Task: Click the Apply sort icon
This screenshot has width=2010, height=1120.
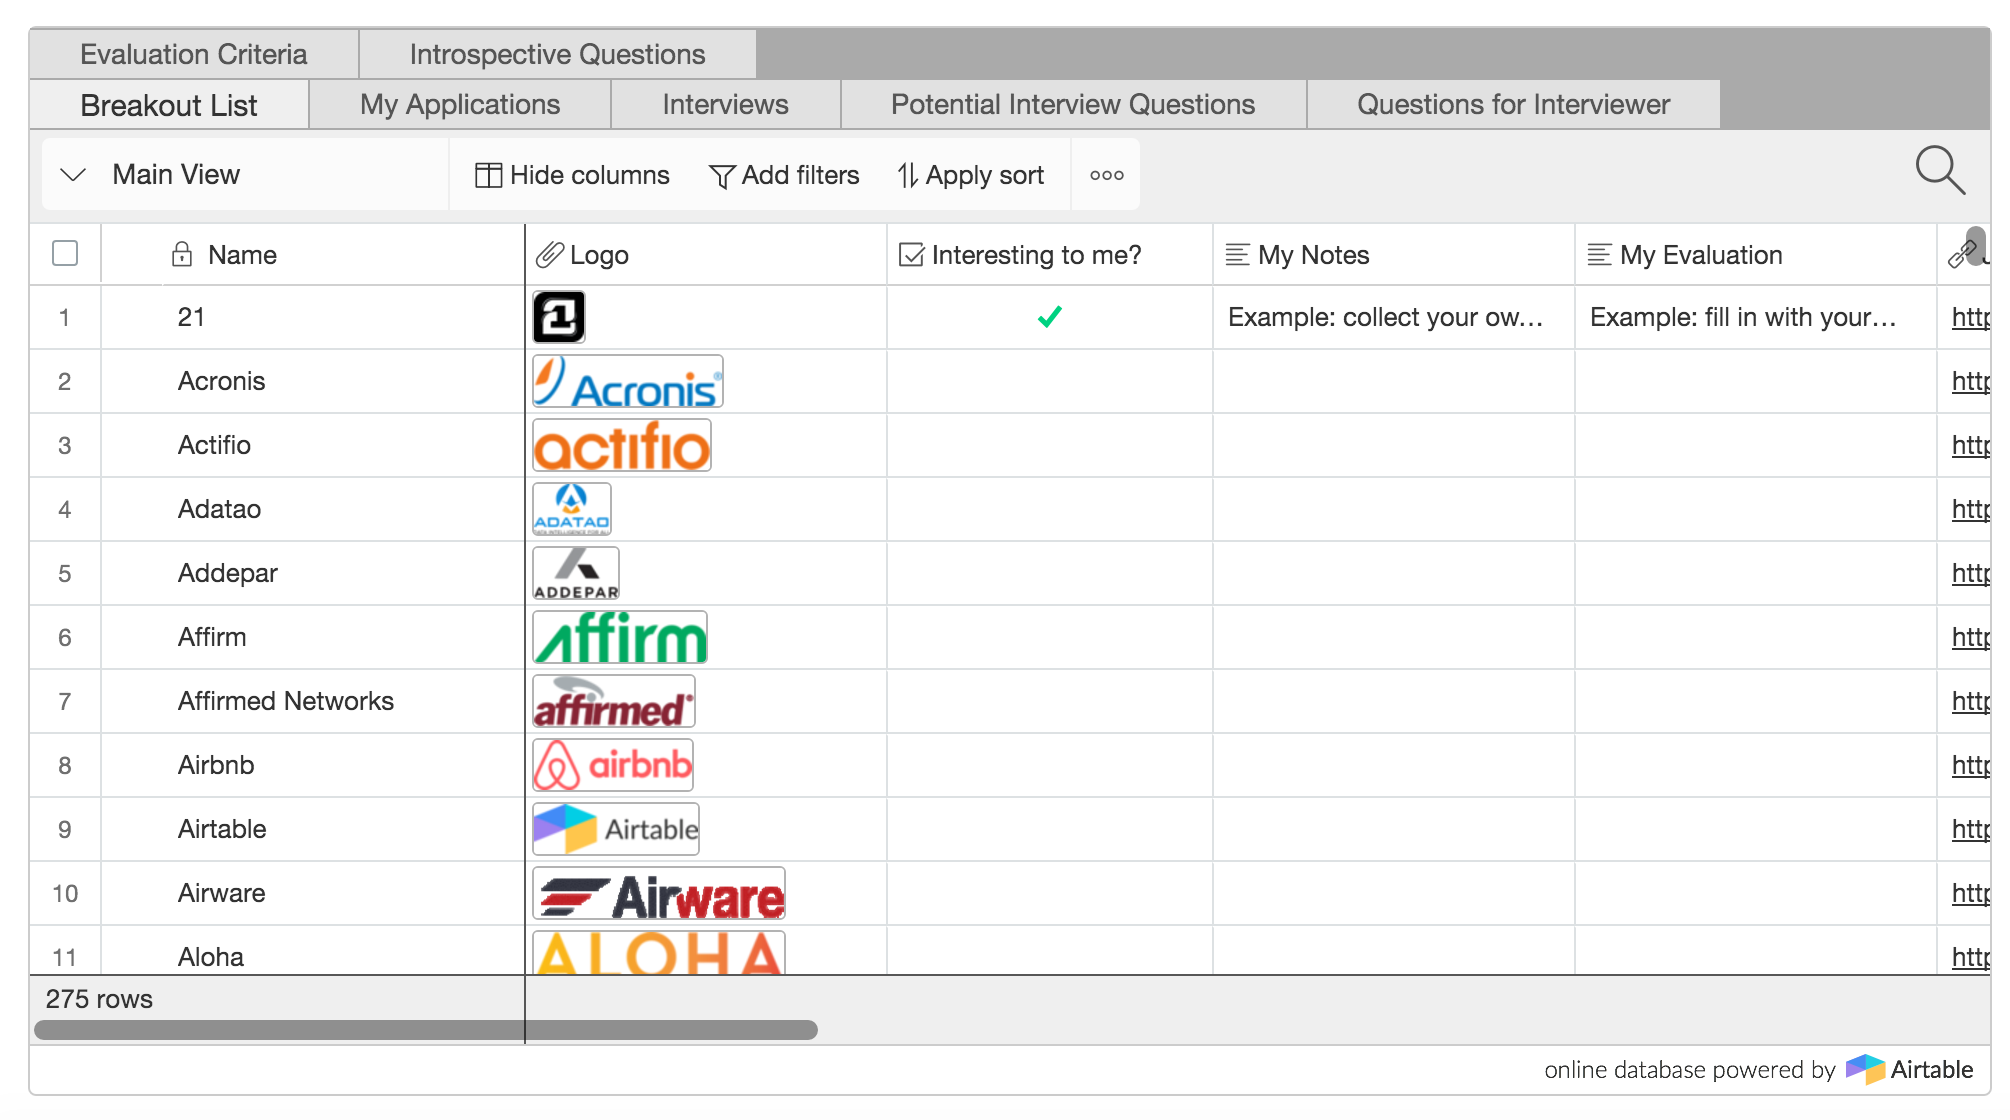Action: (x=907, y=175)
